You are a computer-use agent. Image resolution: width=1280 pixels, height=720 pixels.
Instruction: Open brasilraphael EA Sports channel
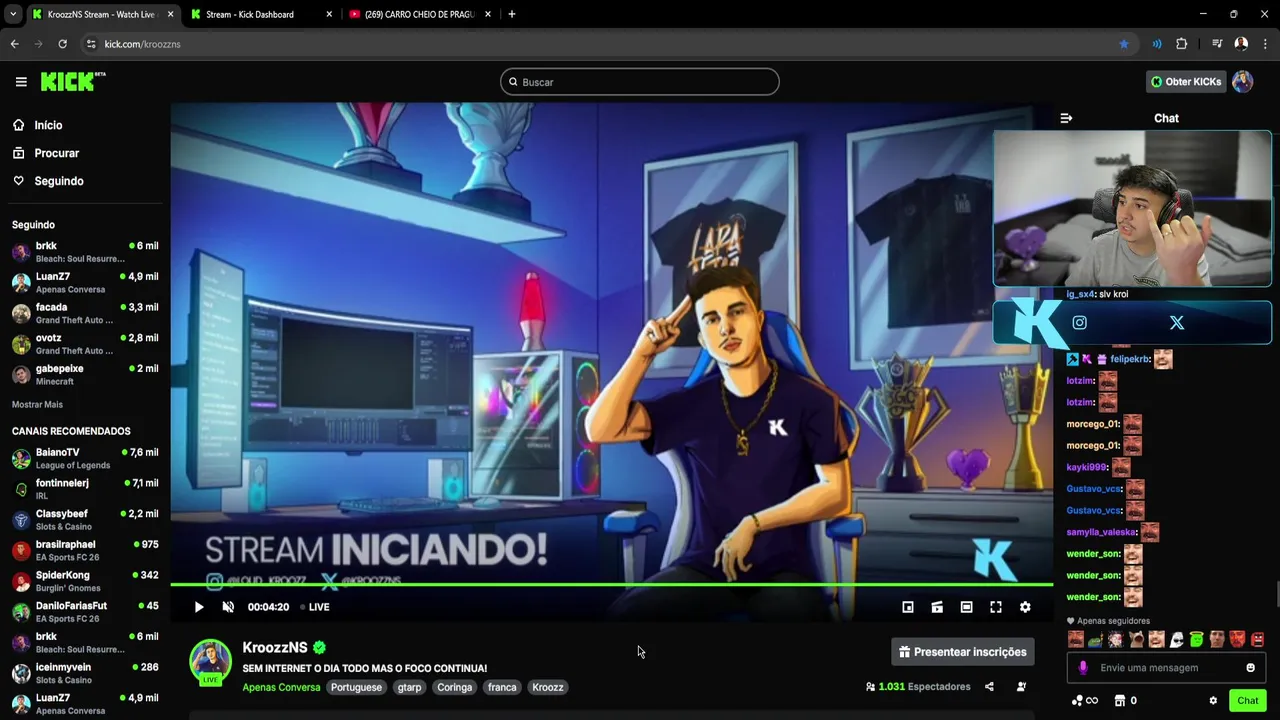[85, 550]
